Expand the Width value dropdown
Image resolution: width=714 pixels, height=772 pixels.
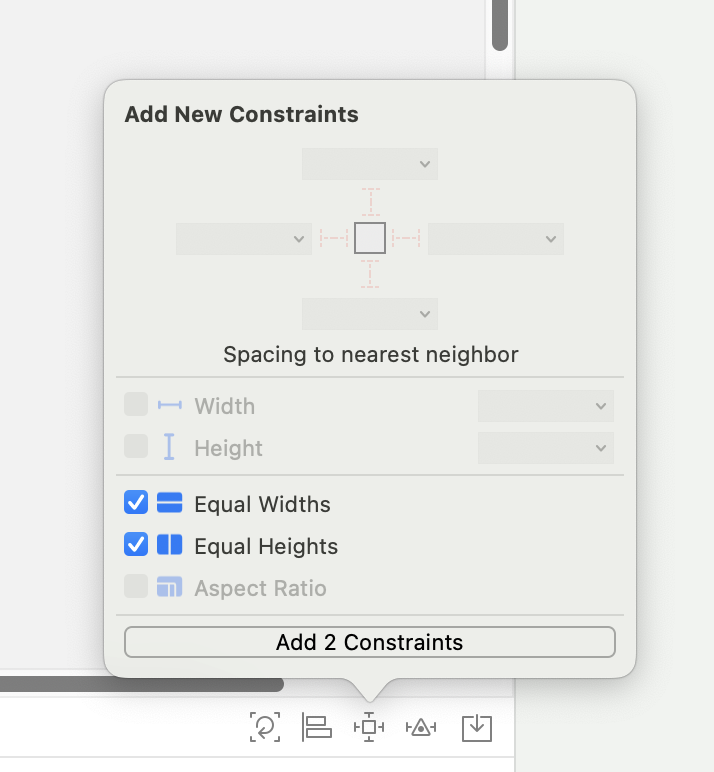click(x=546, y=406)
